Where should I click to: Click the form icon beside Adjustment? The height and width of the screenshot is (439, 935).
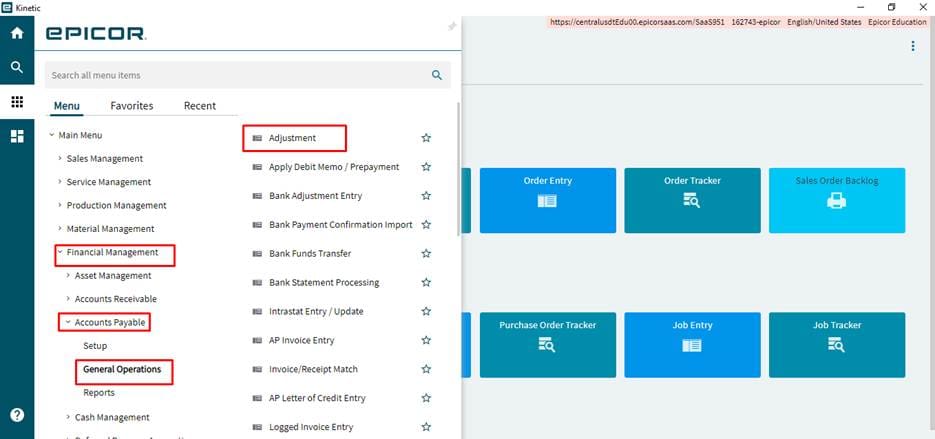coord(257,138)
